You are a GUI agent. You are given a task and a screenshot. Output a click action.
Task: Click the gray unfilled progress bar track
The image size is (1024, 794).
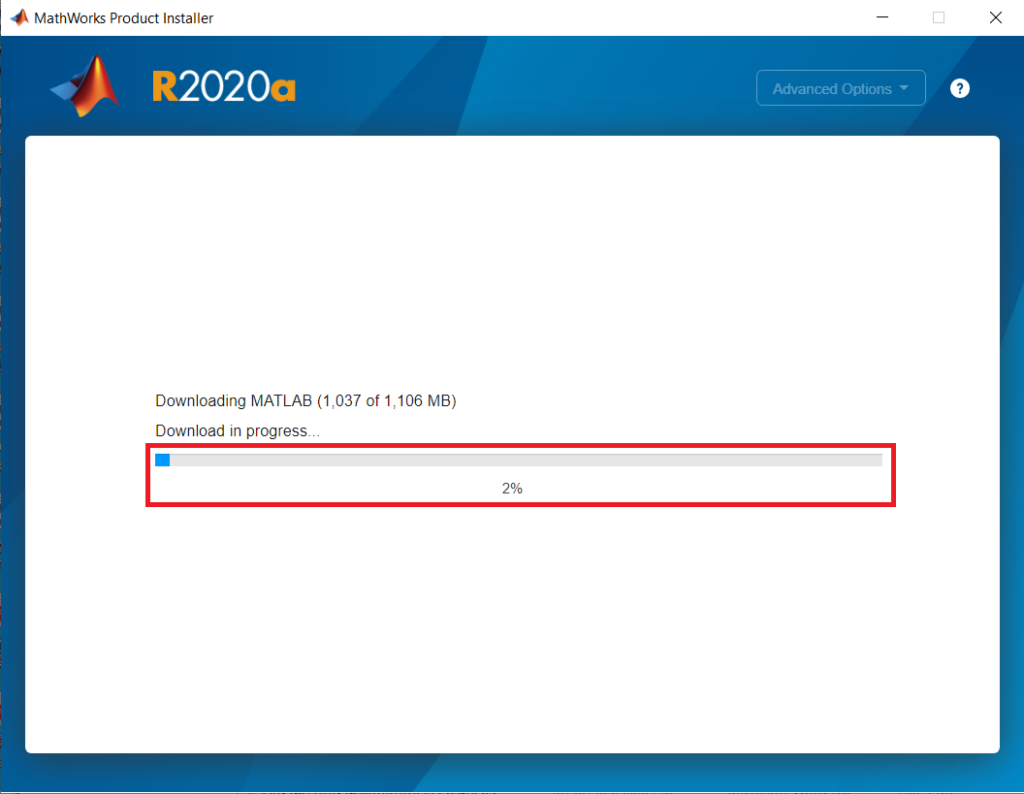(x=520, y=460)
